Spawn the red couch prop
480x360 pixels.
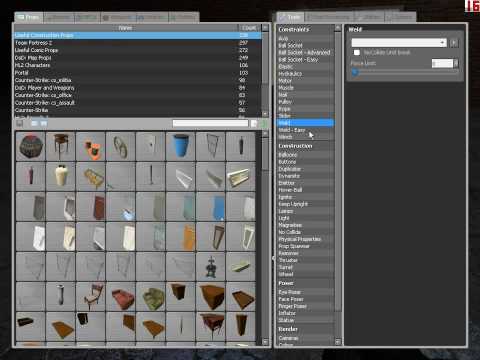click(x=121, y=296)
